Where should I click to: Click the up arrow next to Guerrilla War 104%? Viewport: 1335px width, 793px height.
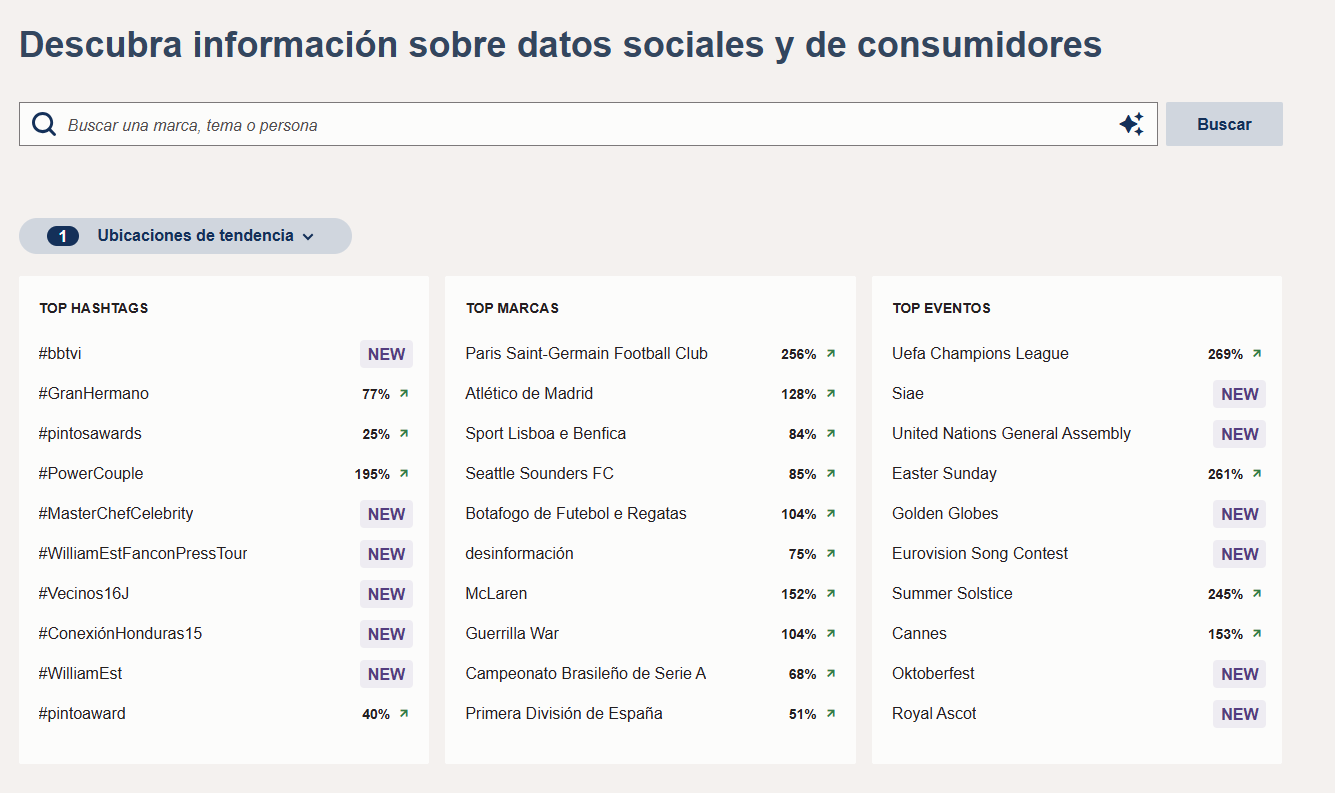pos(831,634)
